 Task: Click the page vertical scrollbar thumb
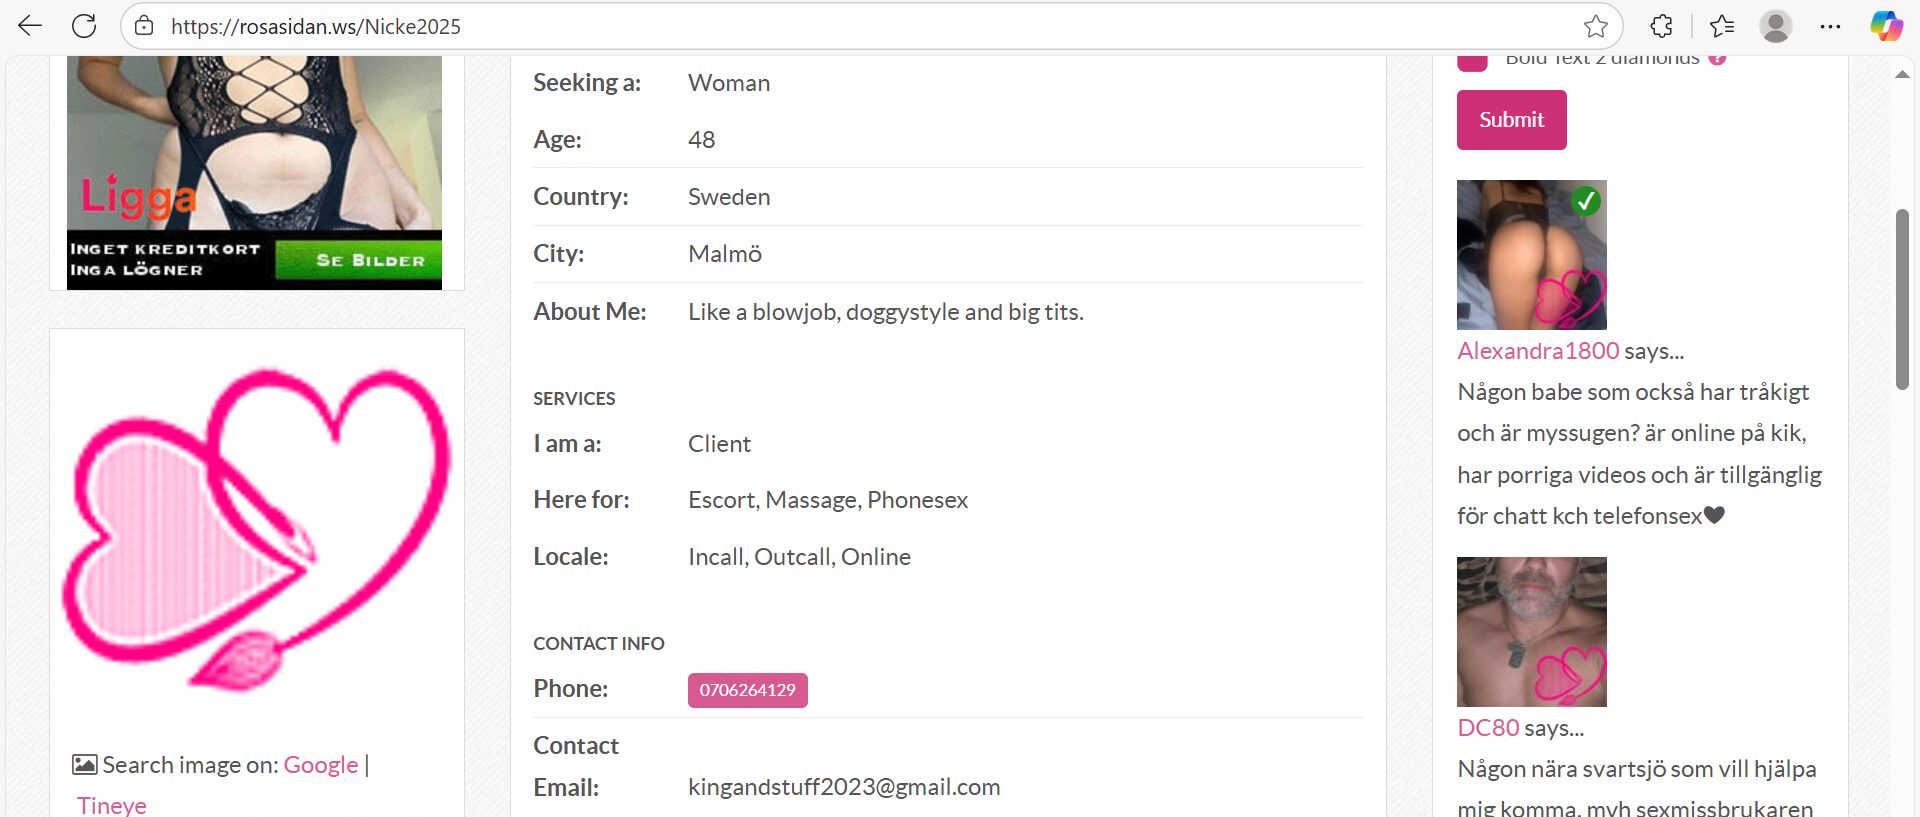pyautogui.click(x=1902, y=300)
